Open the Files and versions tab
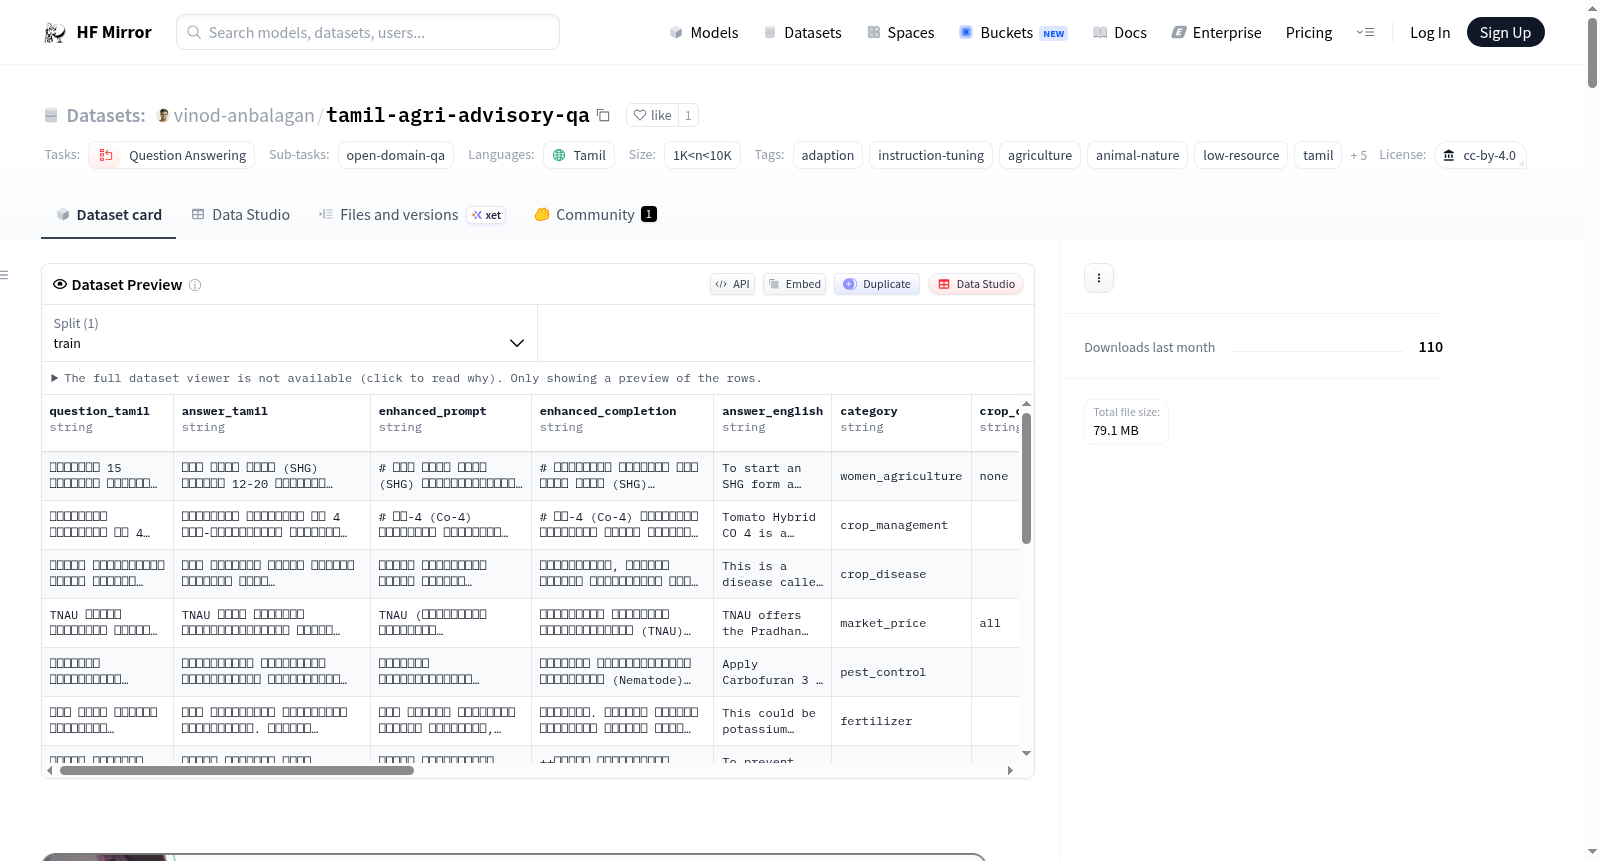 click(412, 214)
